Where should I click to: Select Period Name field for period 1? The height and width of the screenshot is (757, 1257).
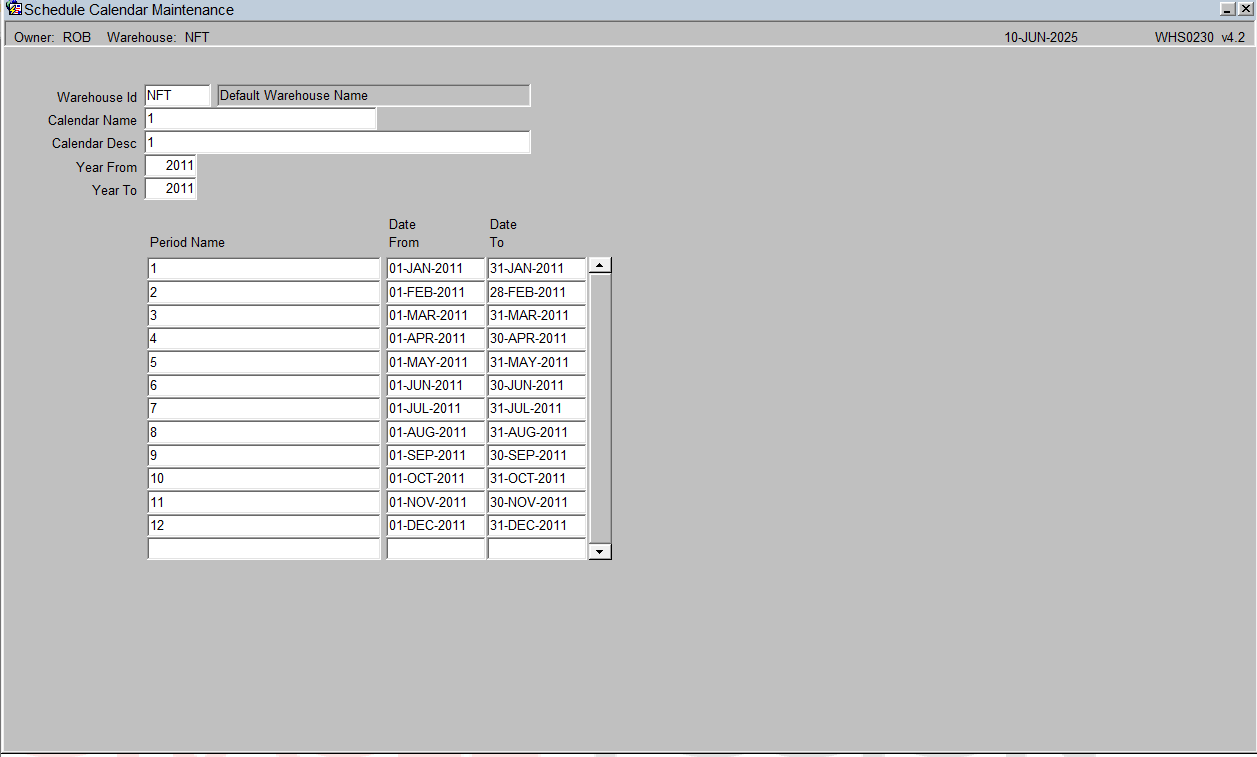pos(264,269)
